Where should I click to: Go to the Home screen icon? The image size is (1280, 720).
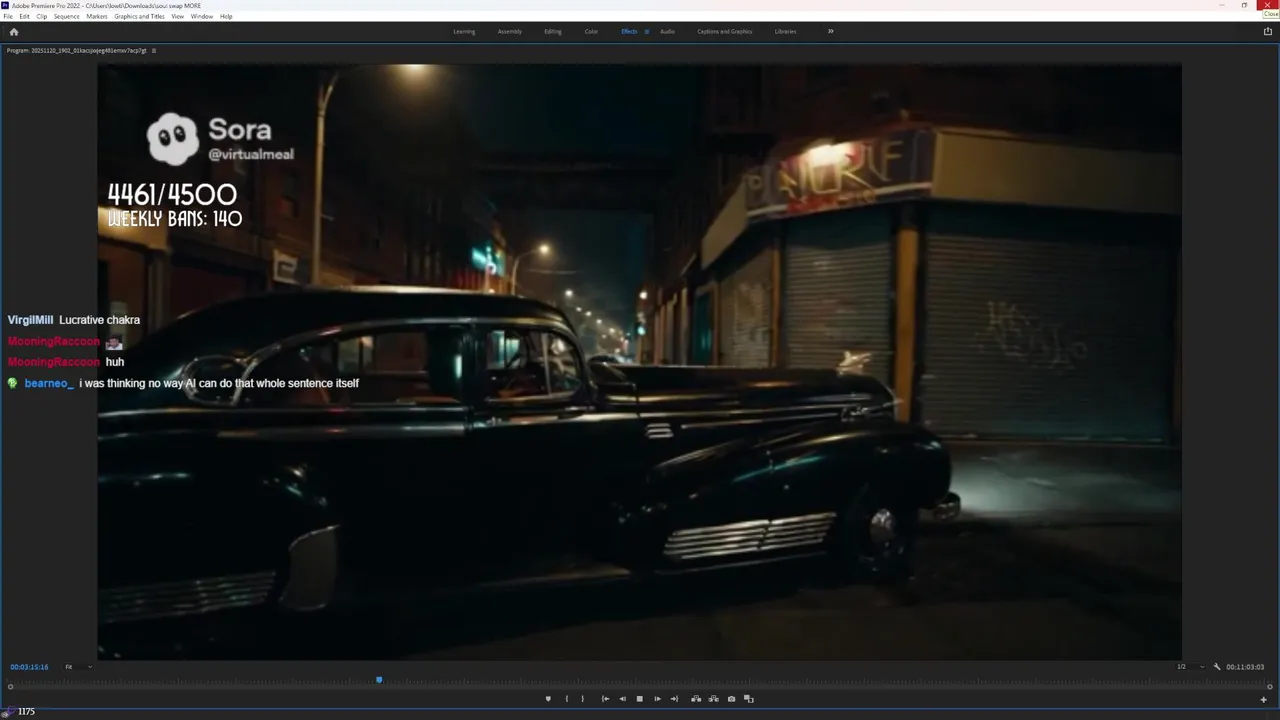[13, 31]
